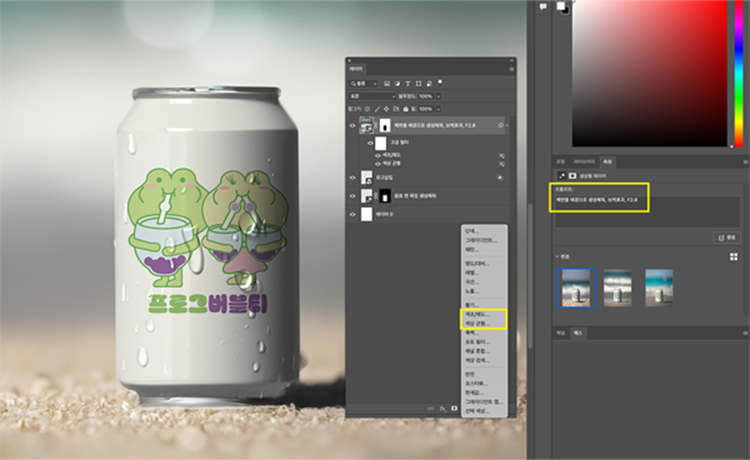The image size is (750, 460).
Task: Hide the 레이어 0 layer eye
Action: point(353,215)
